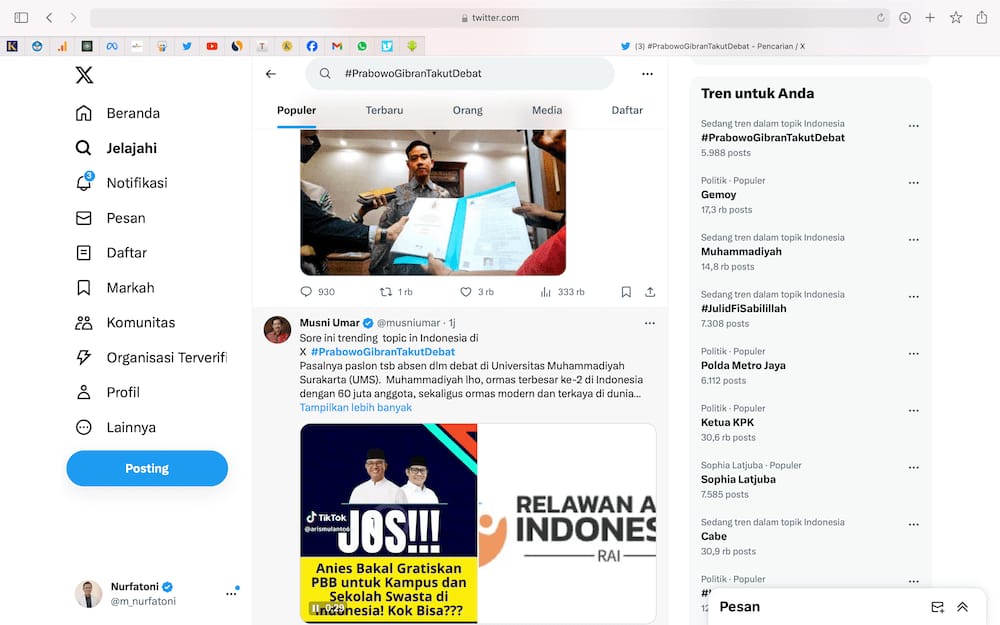Switch to the Orang tab
Image resolution: width=1000 pixels, height=625 pixels.
pyautogui.click(x=467, y=110)
